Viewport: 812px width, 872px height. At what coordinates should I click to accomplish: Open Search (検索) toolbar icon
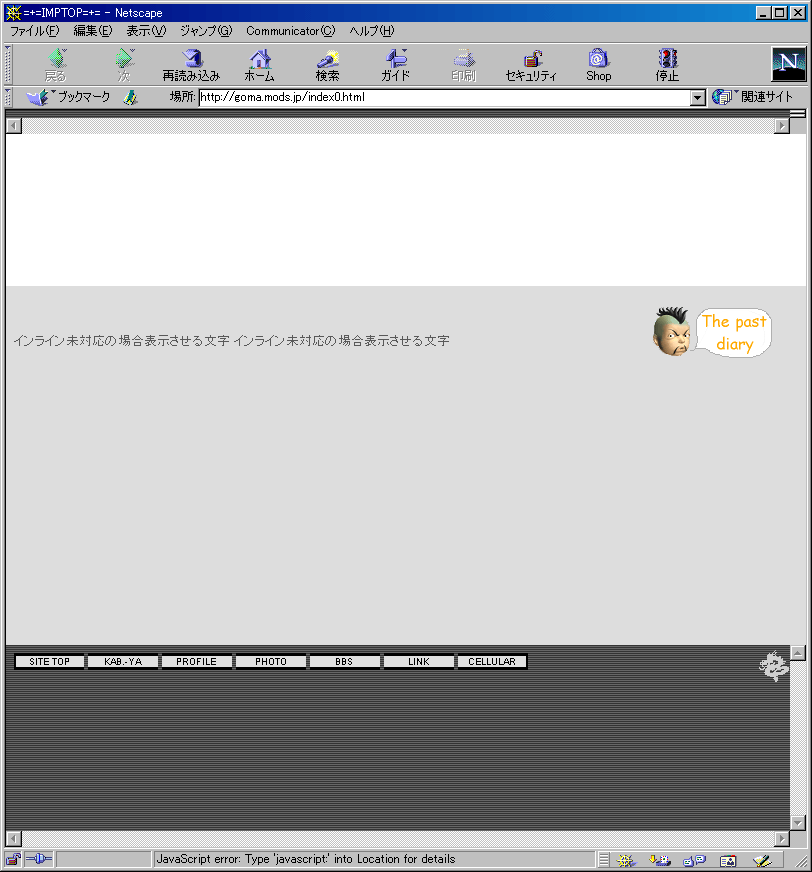[328, 65]
